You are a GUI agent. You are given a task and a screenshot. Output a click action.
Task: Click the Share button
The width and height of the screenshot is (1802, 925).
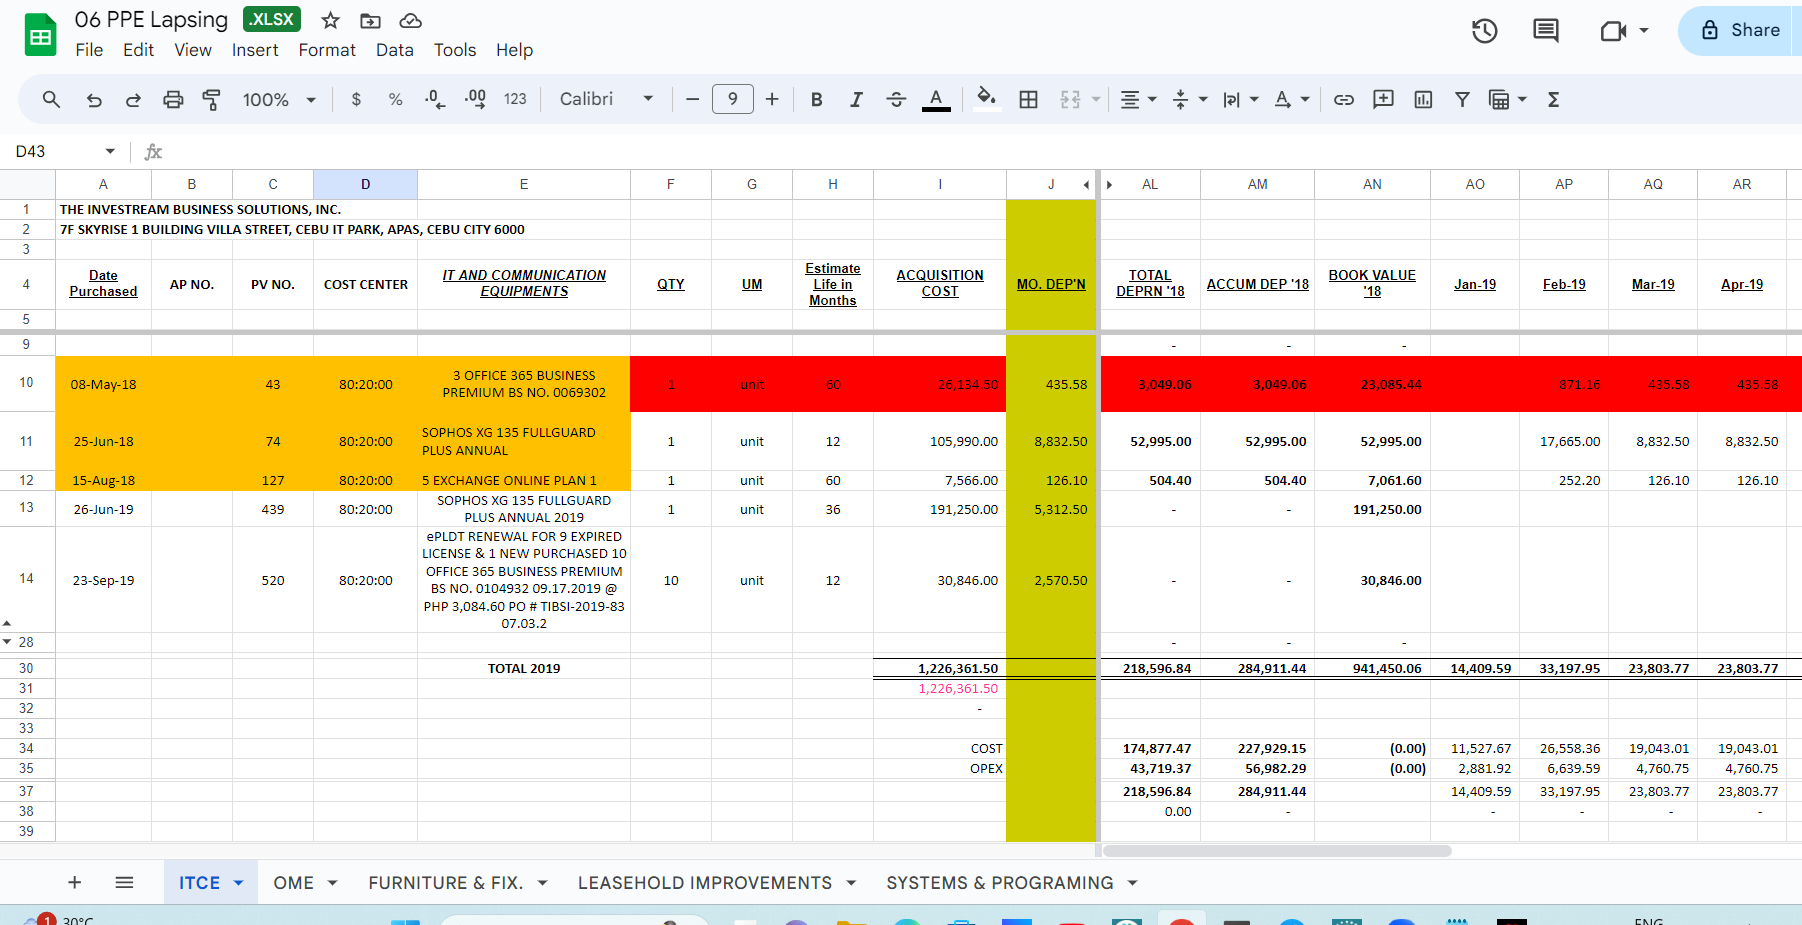pos(1740,30)
